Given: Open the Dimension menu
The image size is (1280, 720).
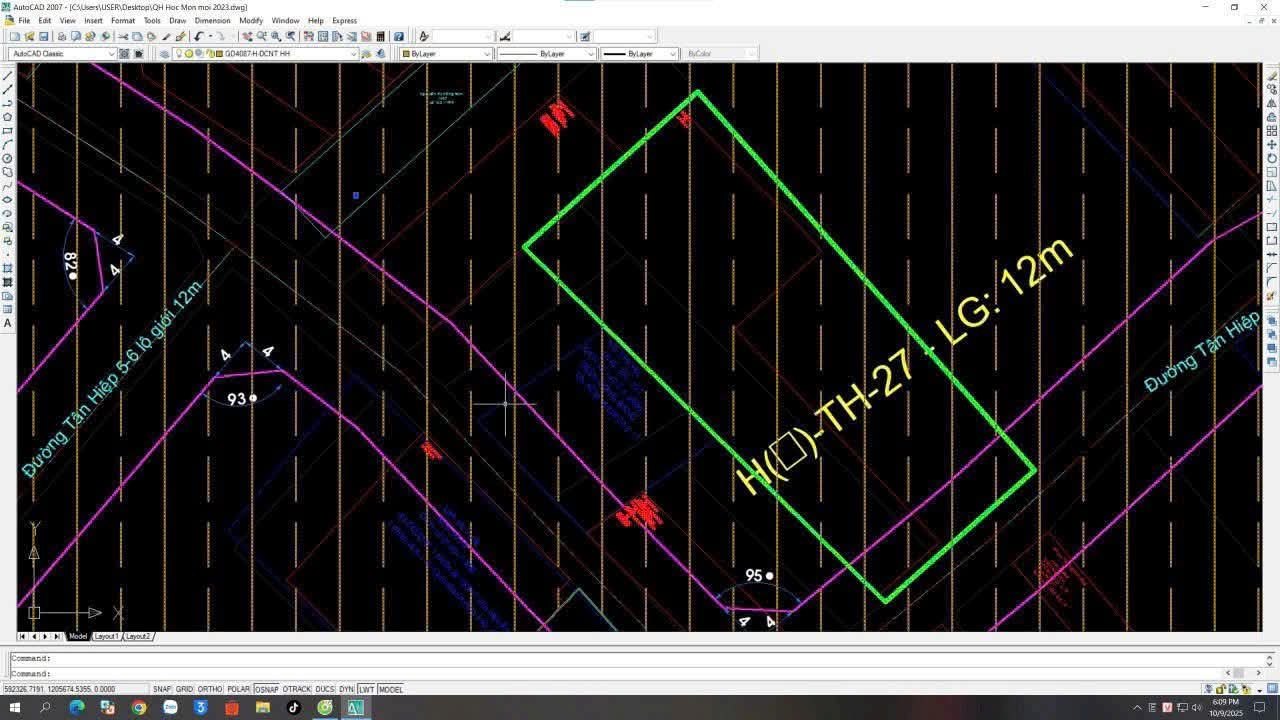Looking at the screenshot, I should coord(212,20).
